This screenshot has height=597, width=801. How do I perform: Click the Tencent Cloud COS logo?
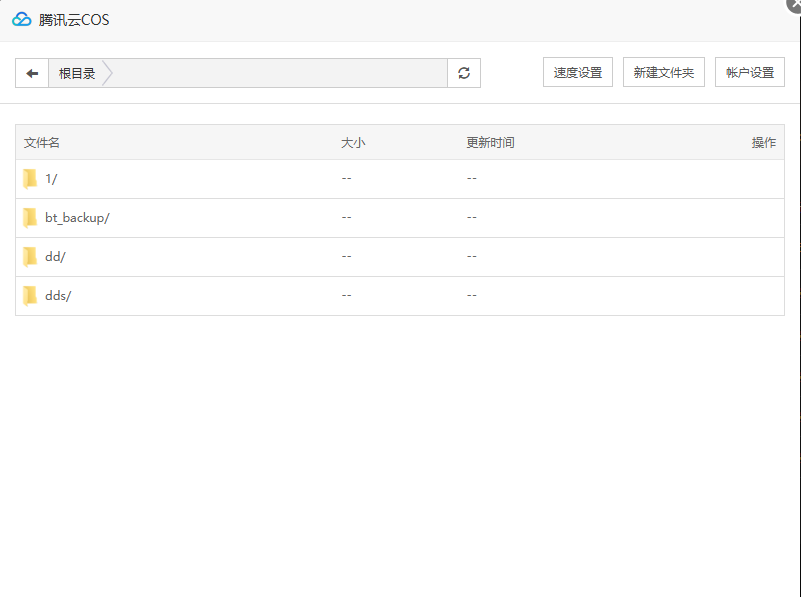pyautogui.click(x=22, y=20)
